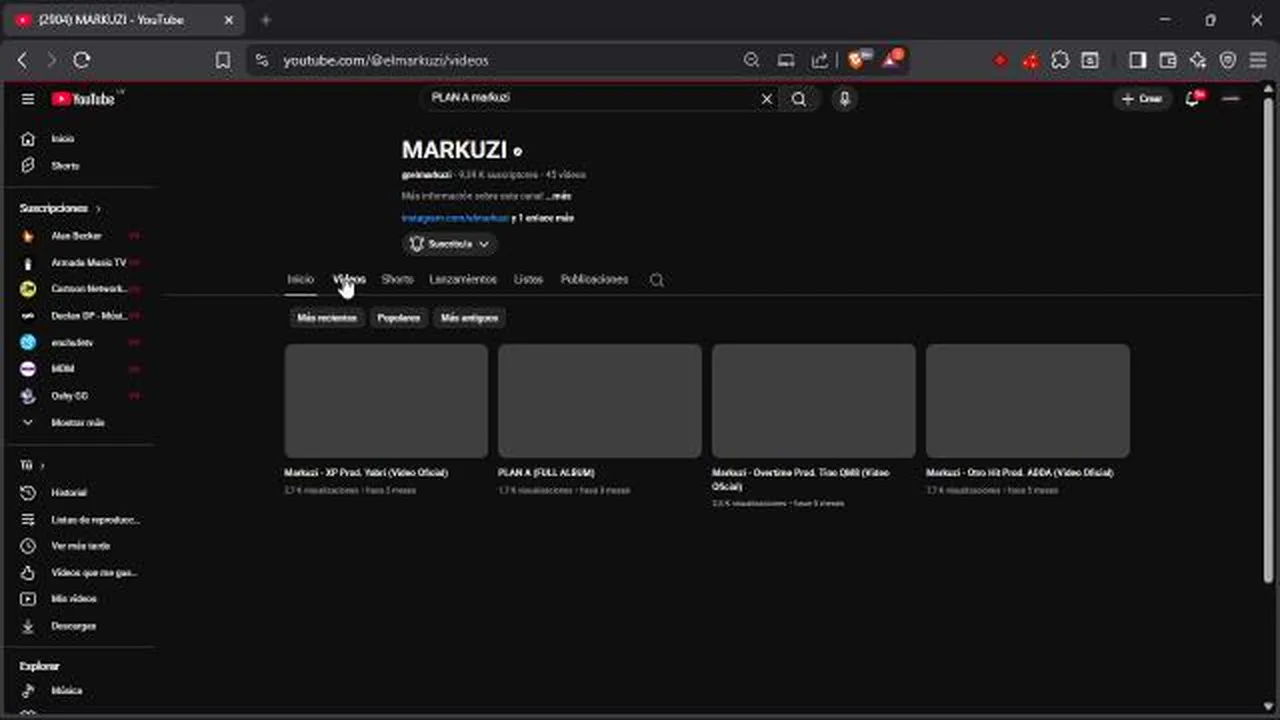Click the YouTube search input field

(x=590, y=99)
